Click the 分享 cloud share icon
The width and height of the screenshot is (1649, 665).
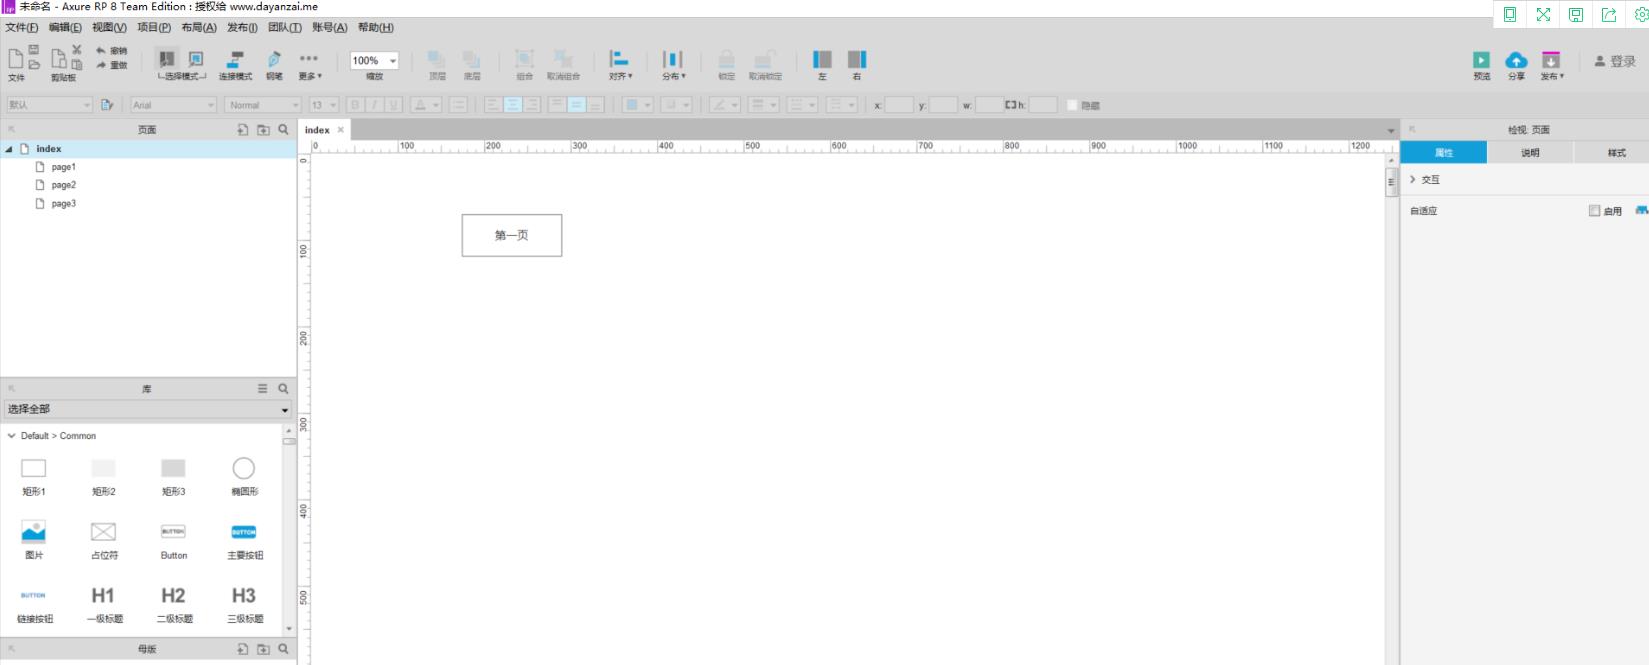tap(1516, 61)
